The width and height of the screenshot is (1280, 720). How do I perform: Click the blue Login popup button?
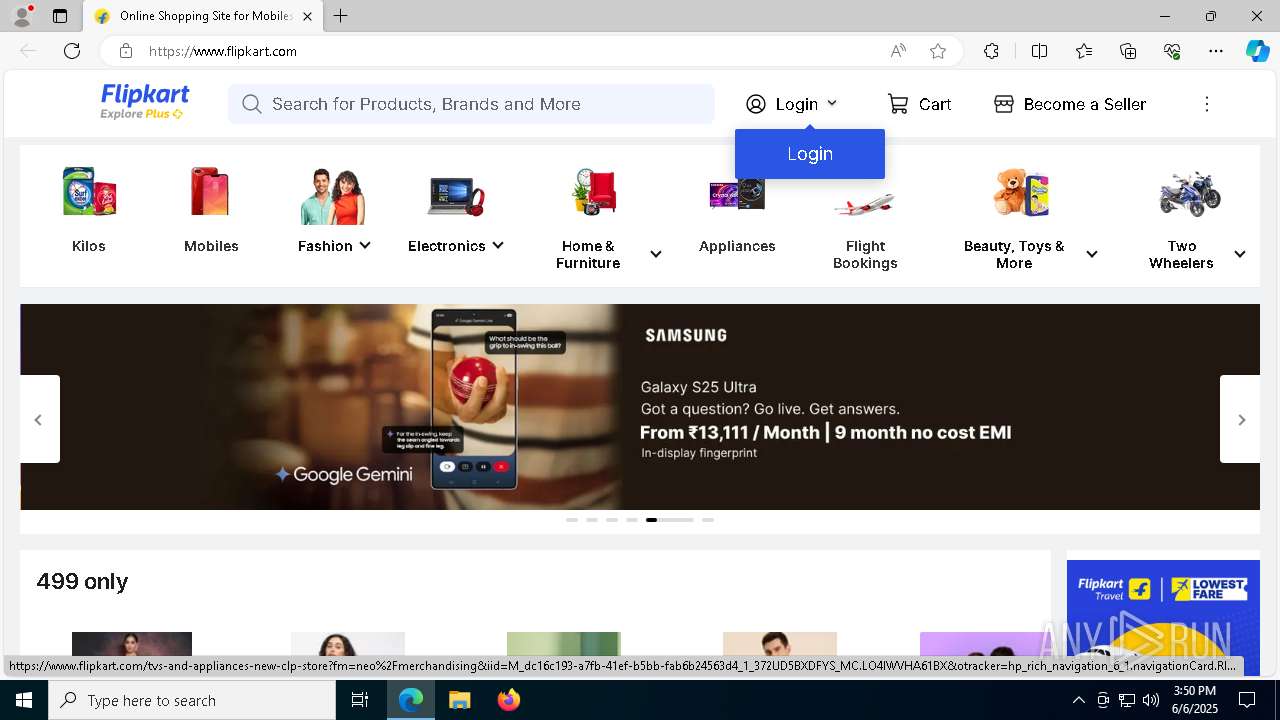810,154
